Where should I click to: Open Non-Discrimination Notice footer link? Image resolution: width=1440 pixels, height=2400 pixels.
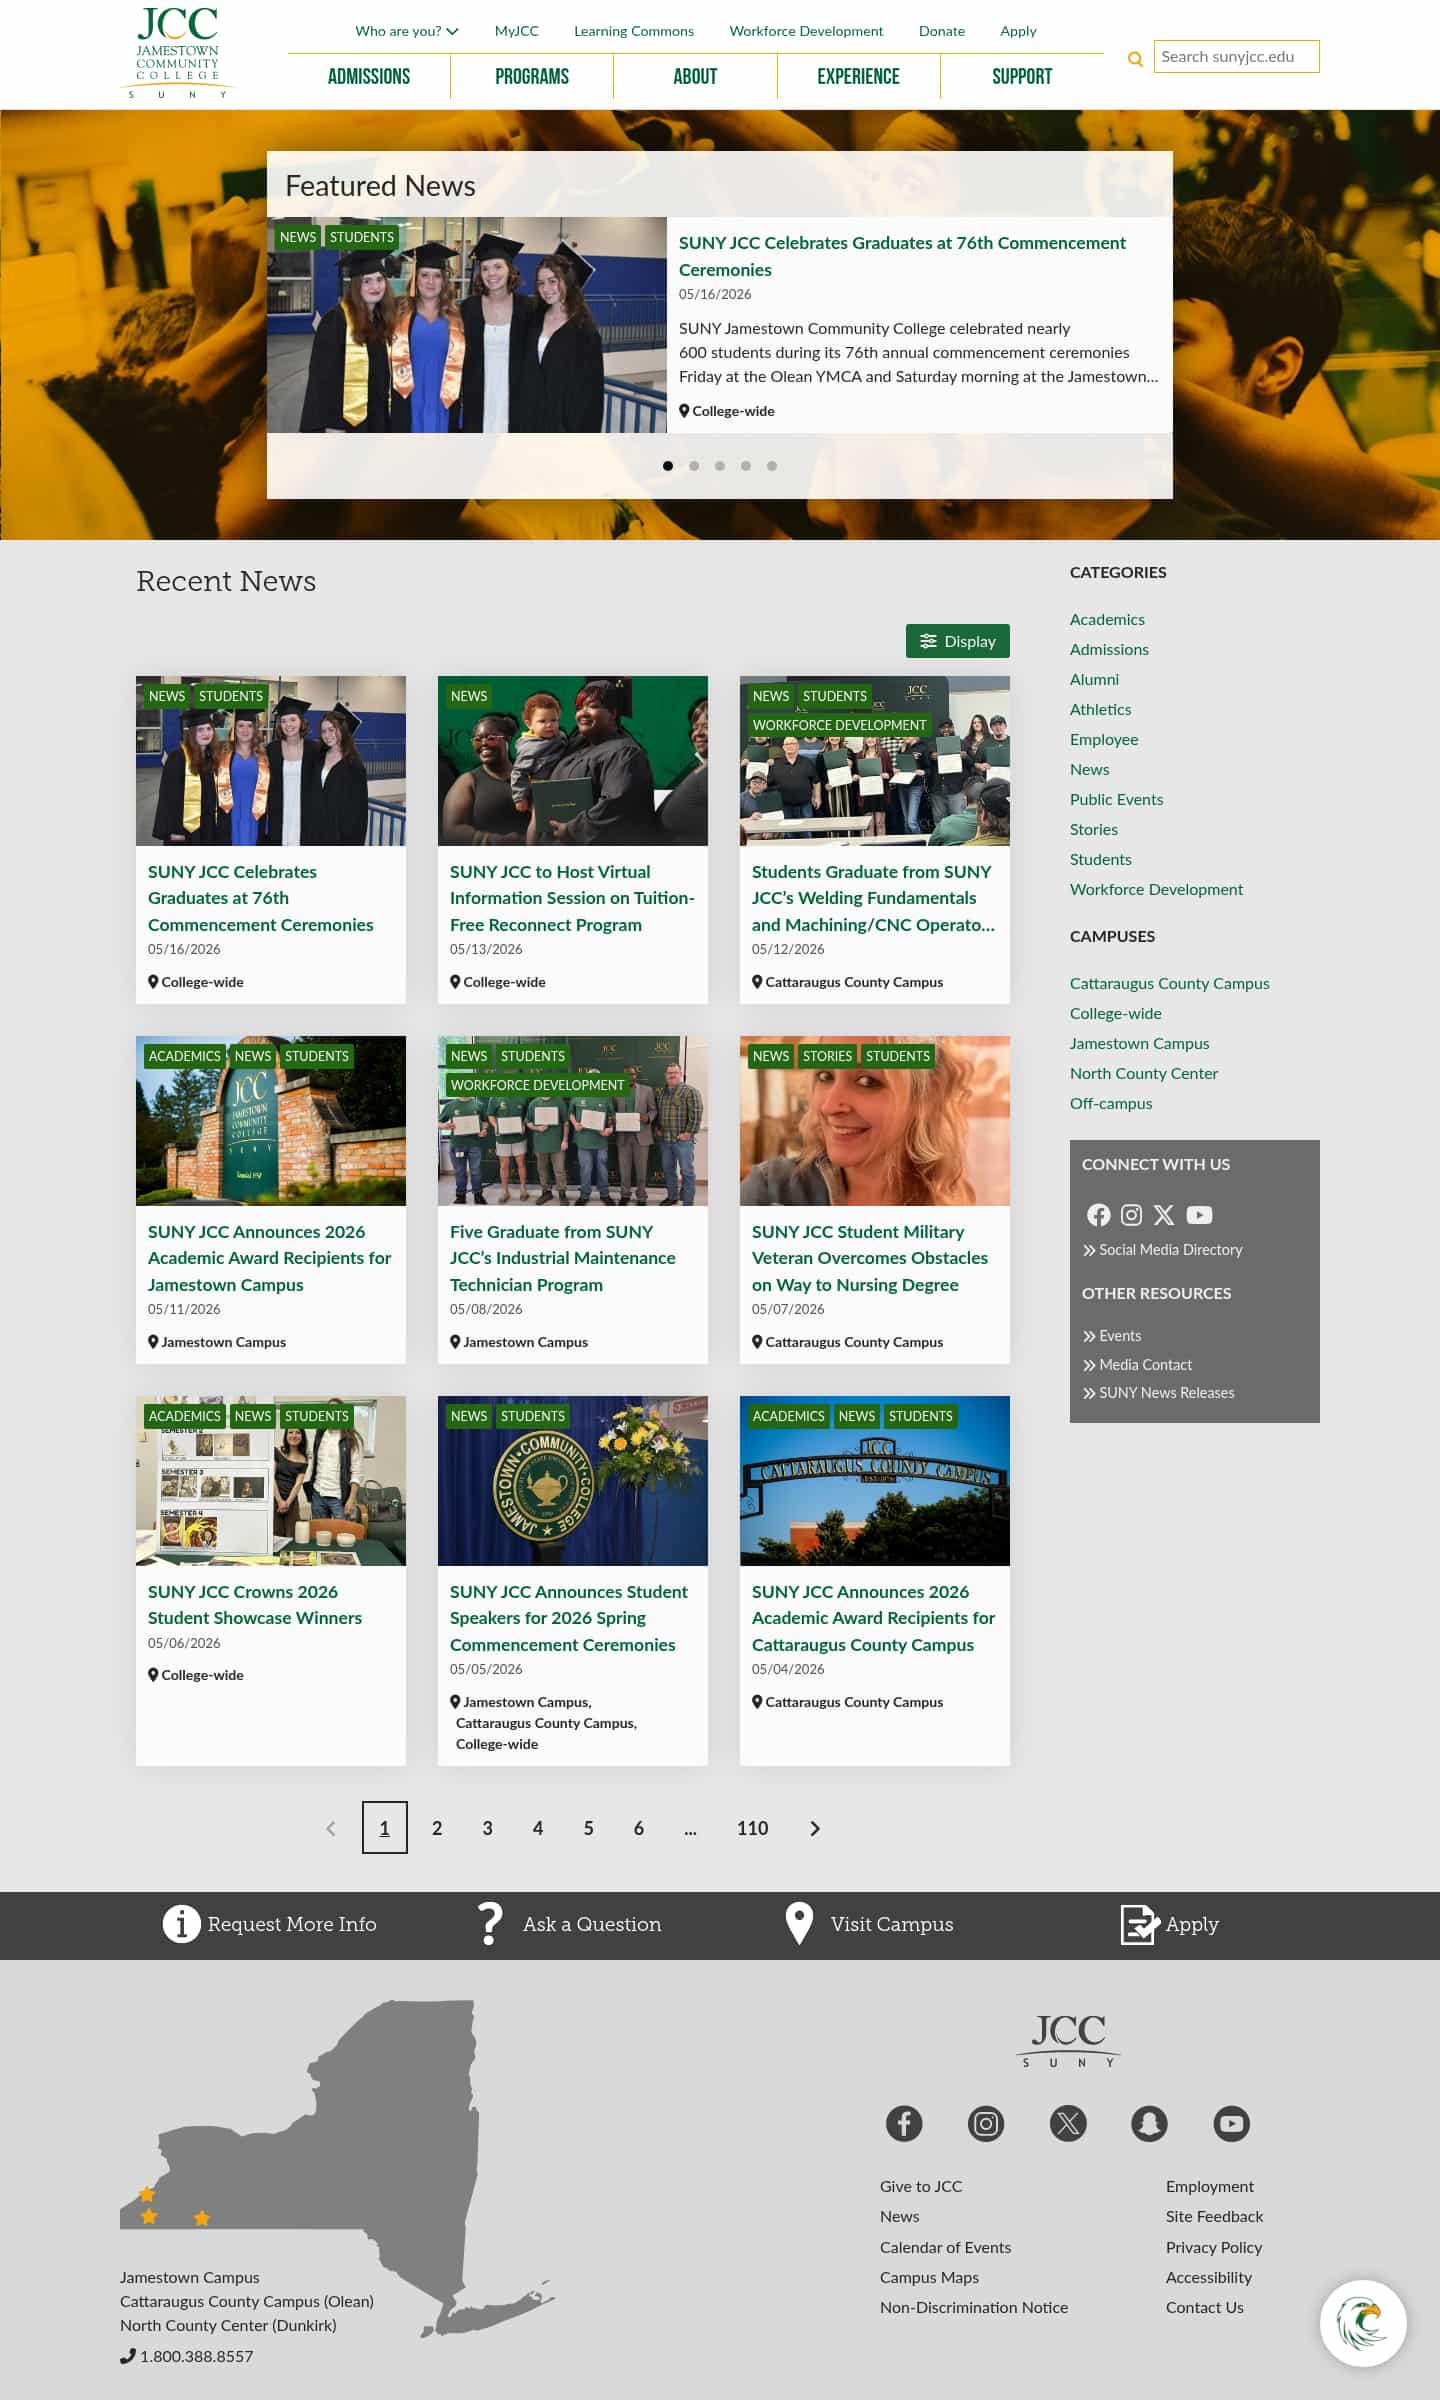pyautogui.click(x=974, y=2307)
